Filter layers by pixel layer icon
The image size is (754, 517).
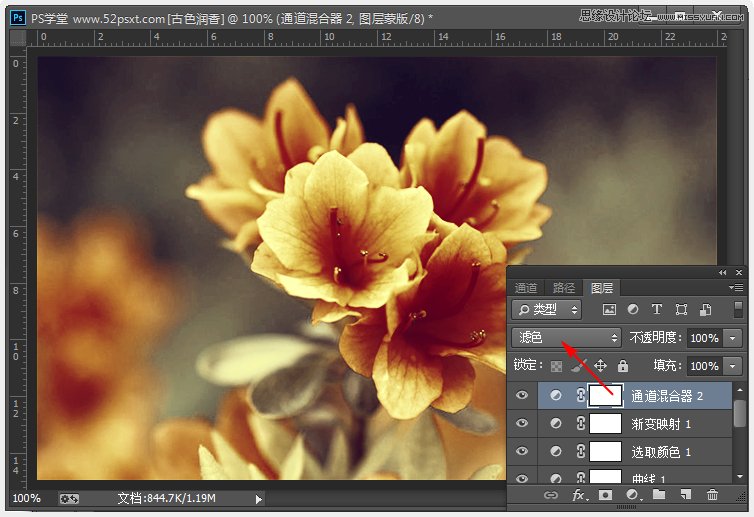tap(609, 310)
